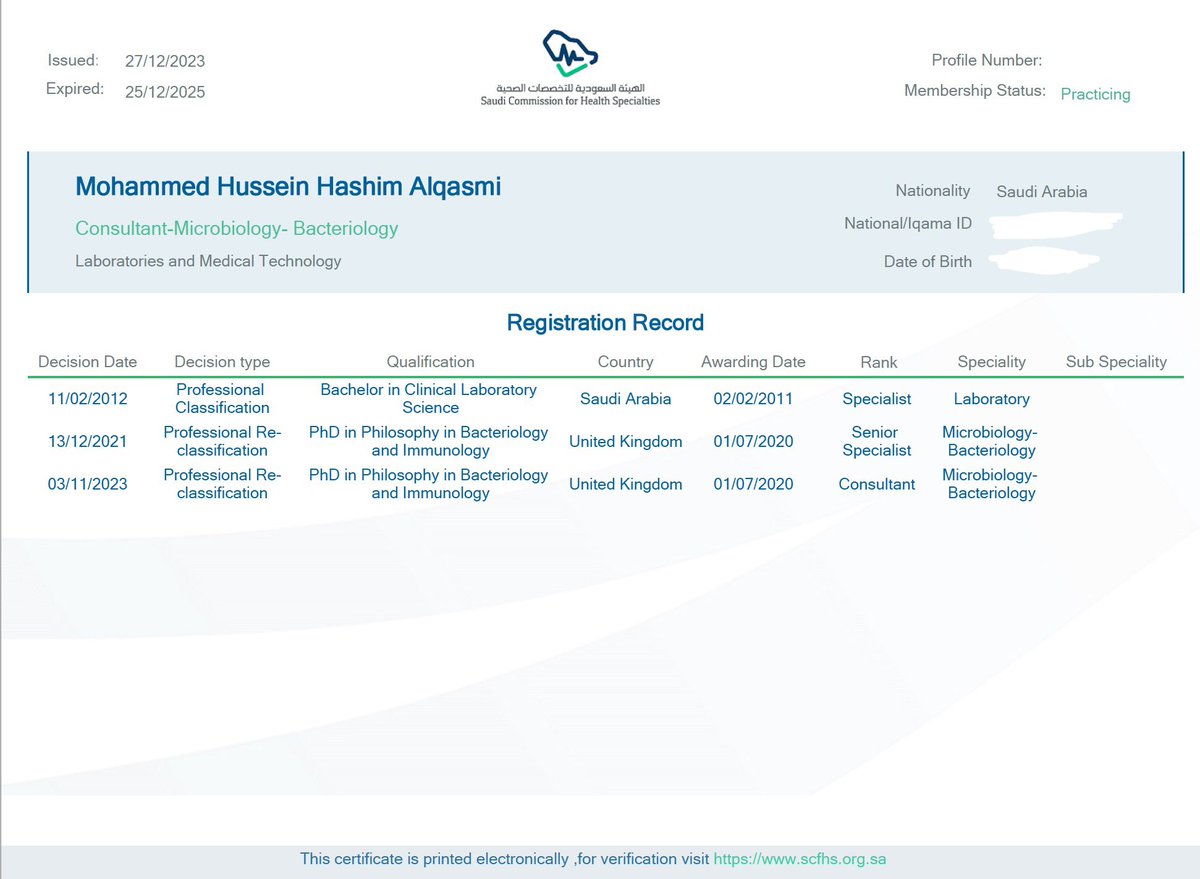The height and width of the screenshot is (879, 1200).
Task: Click the Sub Speciality column header
Action: tap(1117, 362)
